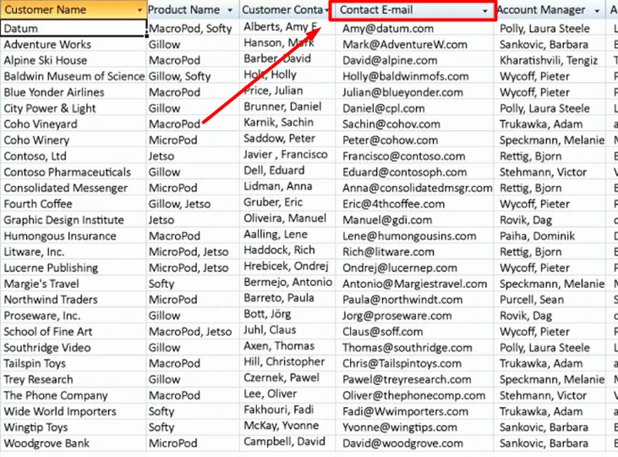Select the David@woodgrove.com e-mail cell

point(415,443)
